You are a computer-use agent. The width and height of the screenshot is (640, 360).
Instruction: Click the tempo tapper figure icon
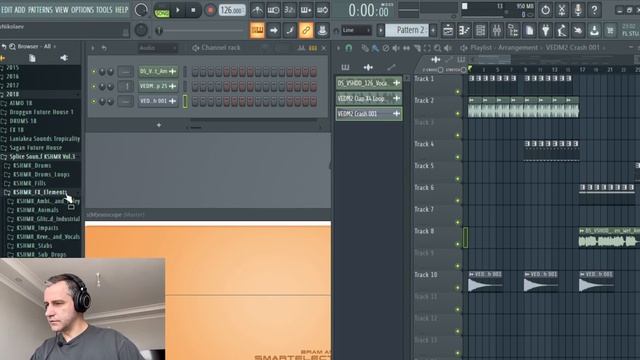pos(562,30)
